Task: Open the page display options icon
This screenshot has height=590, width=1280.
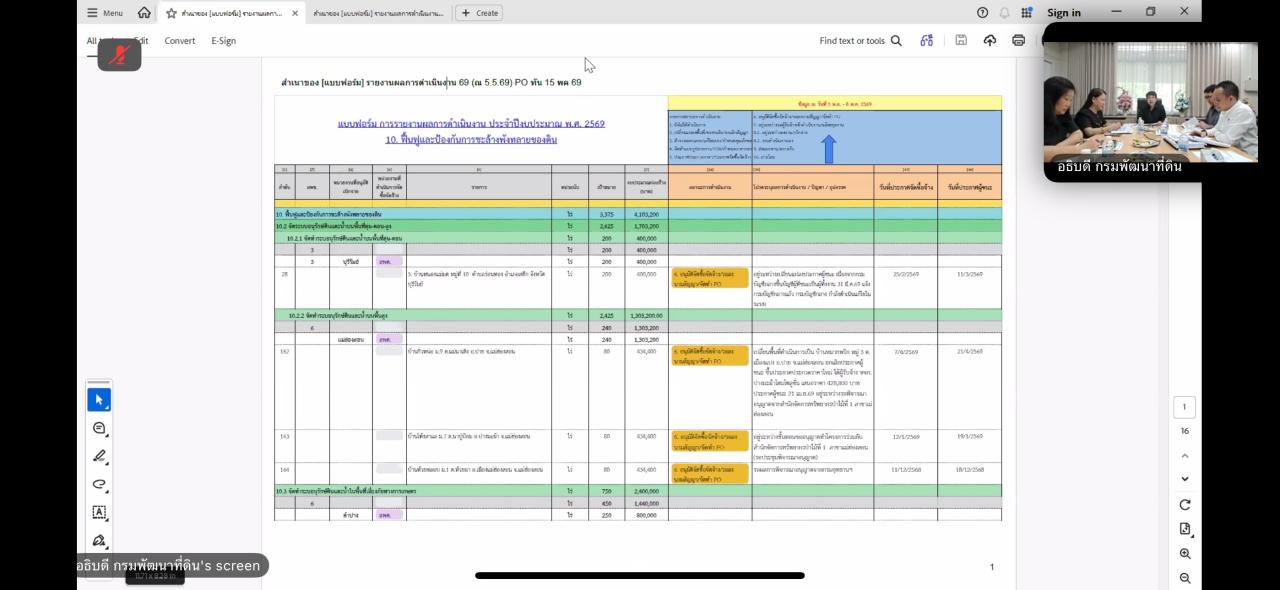Action: click(x=1185, y=529)
